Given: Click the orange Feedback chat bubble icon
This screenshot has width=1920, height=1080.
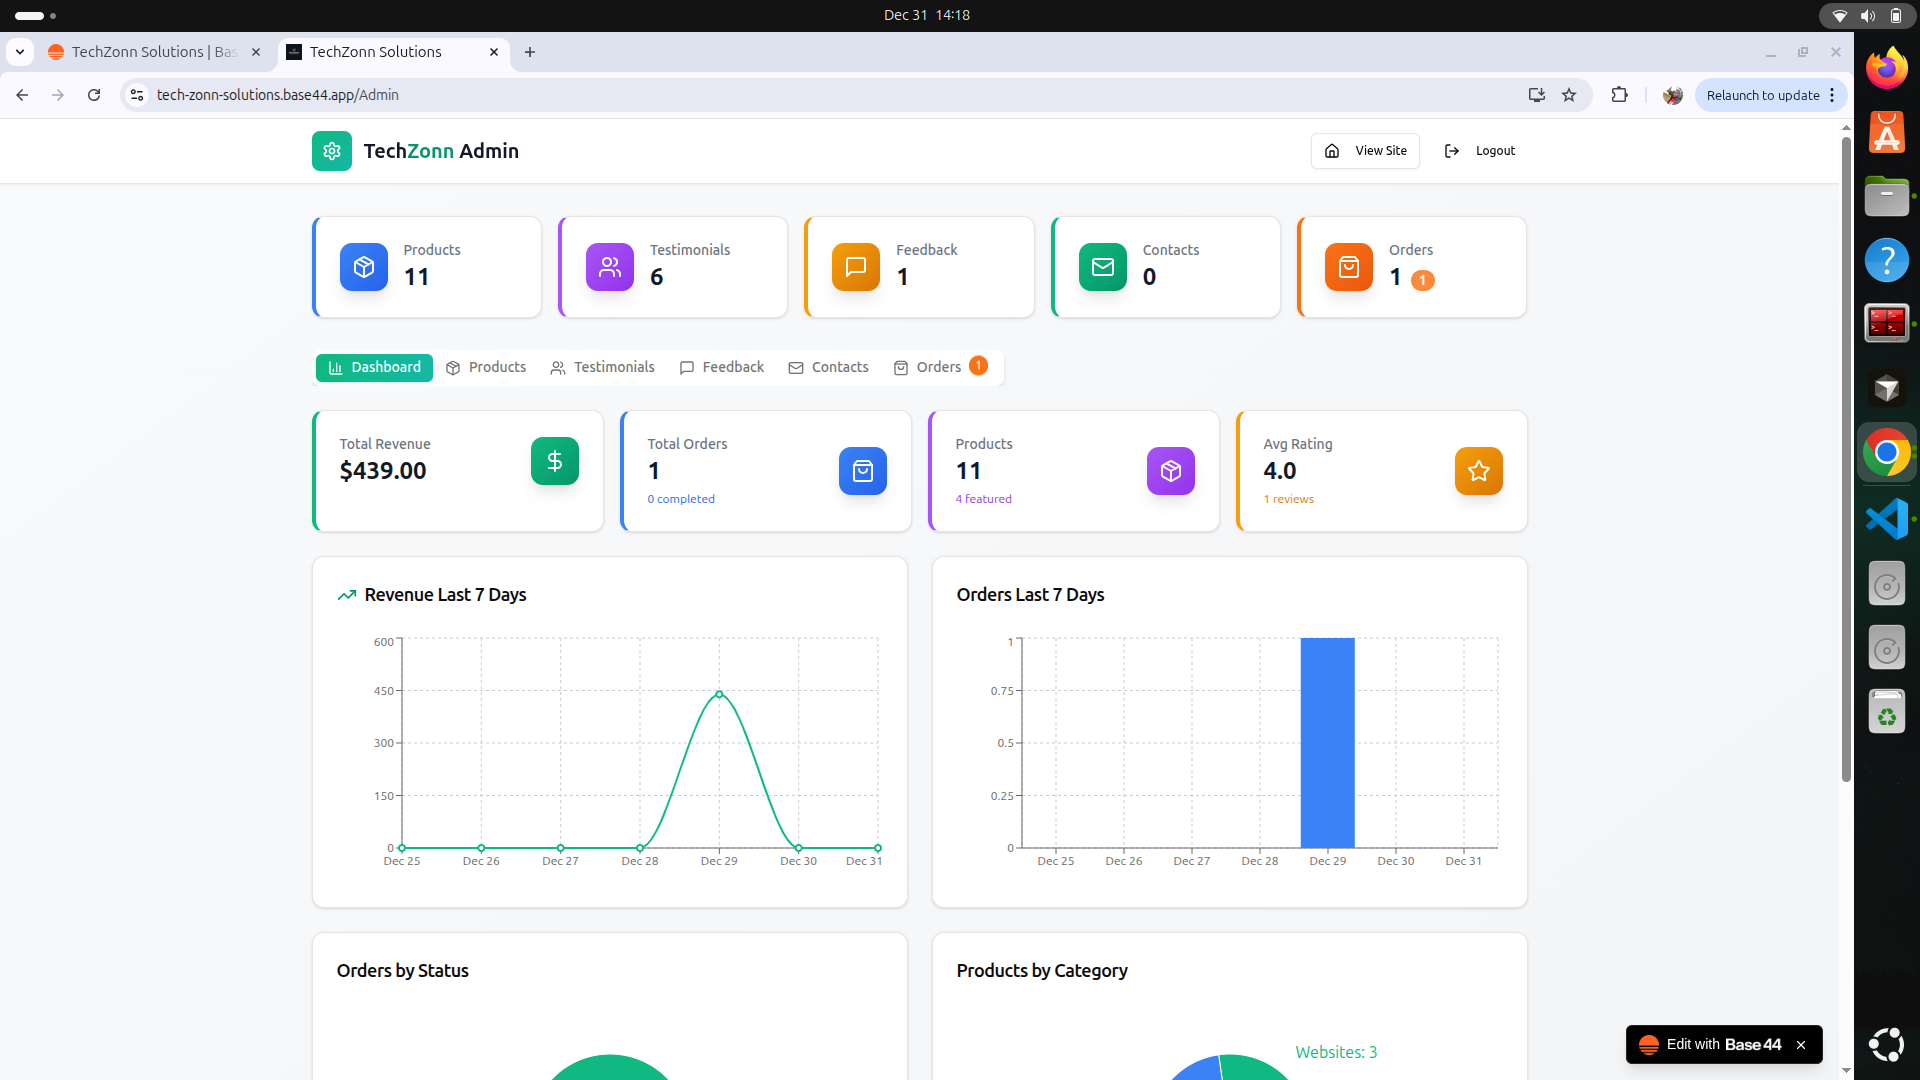Looking at the screenshot, I should [x=856, y=267].
